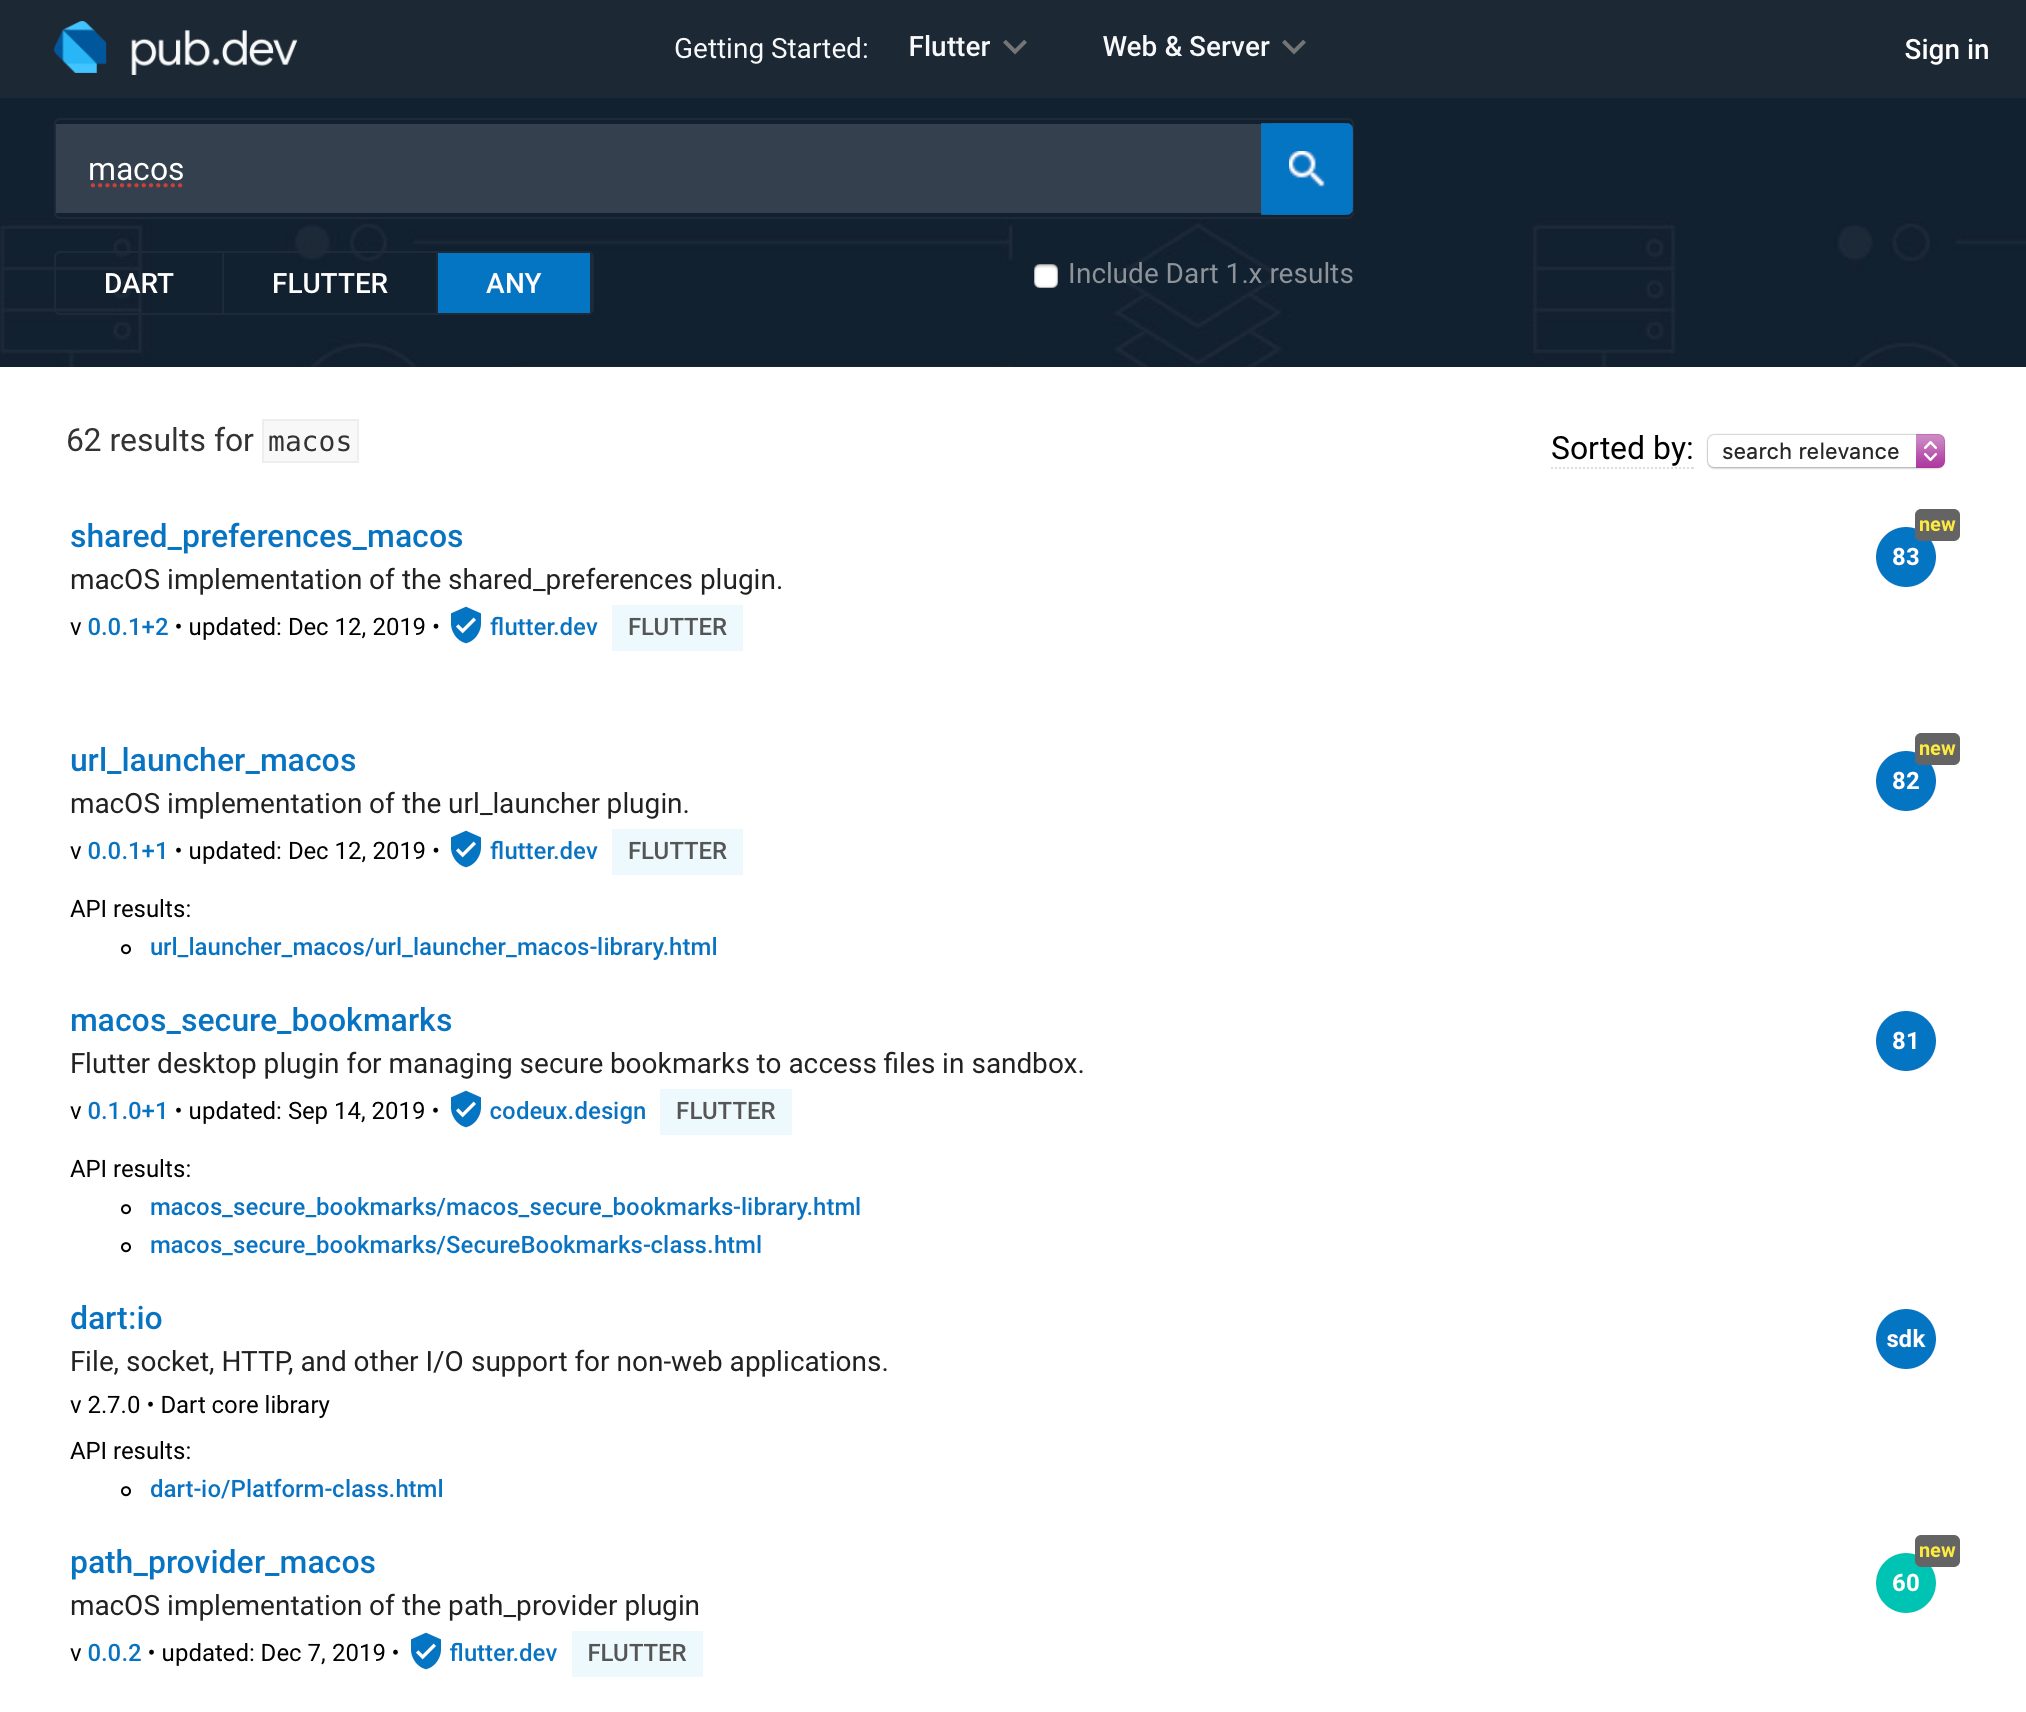Click Sign in link
This screenshot has height=1712, width=2026.
click(x=1946, y=49)
